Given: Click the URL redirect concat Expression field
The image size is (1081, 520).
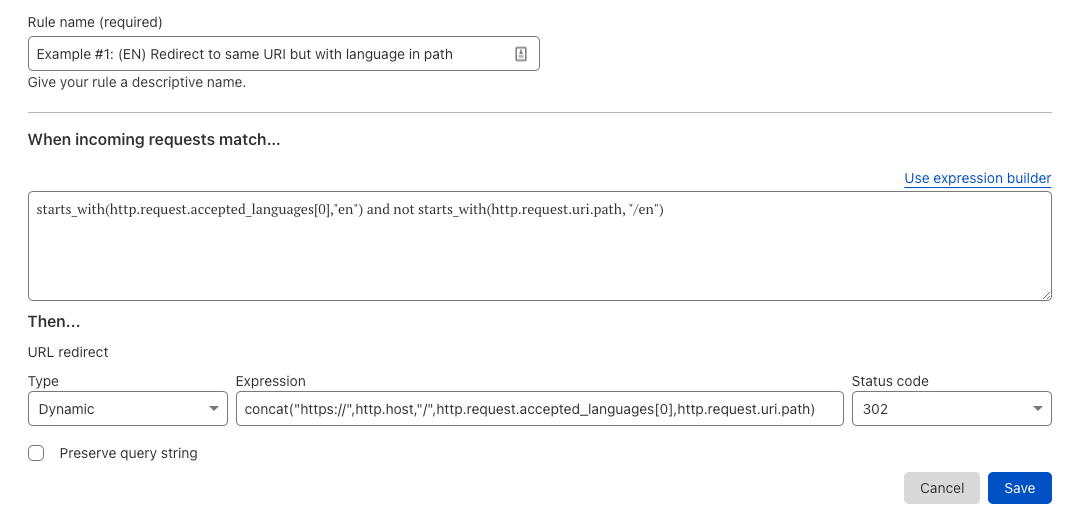Looking at the screenshot, I should coord(540,409).
